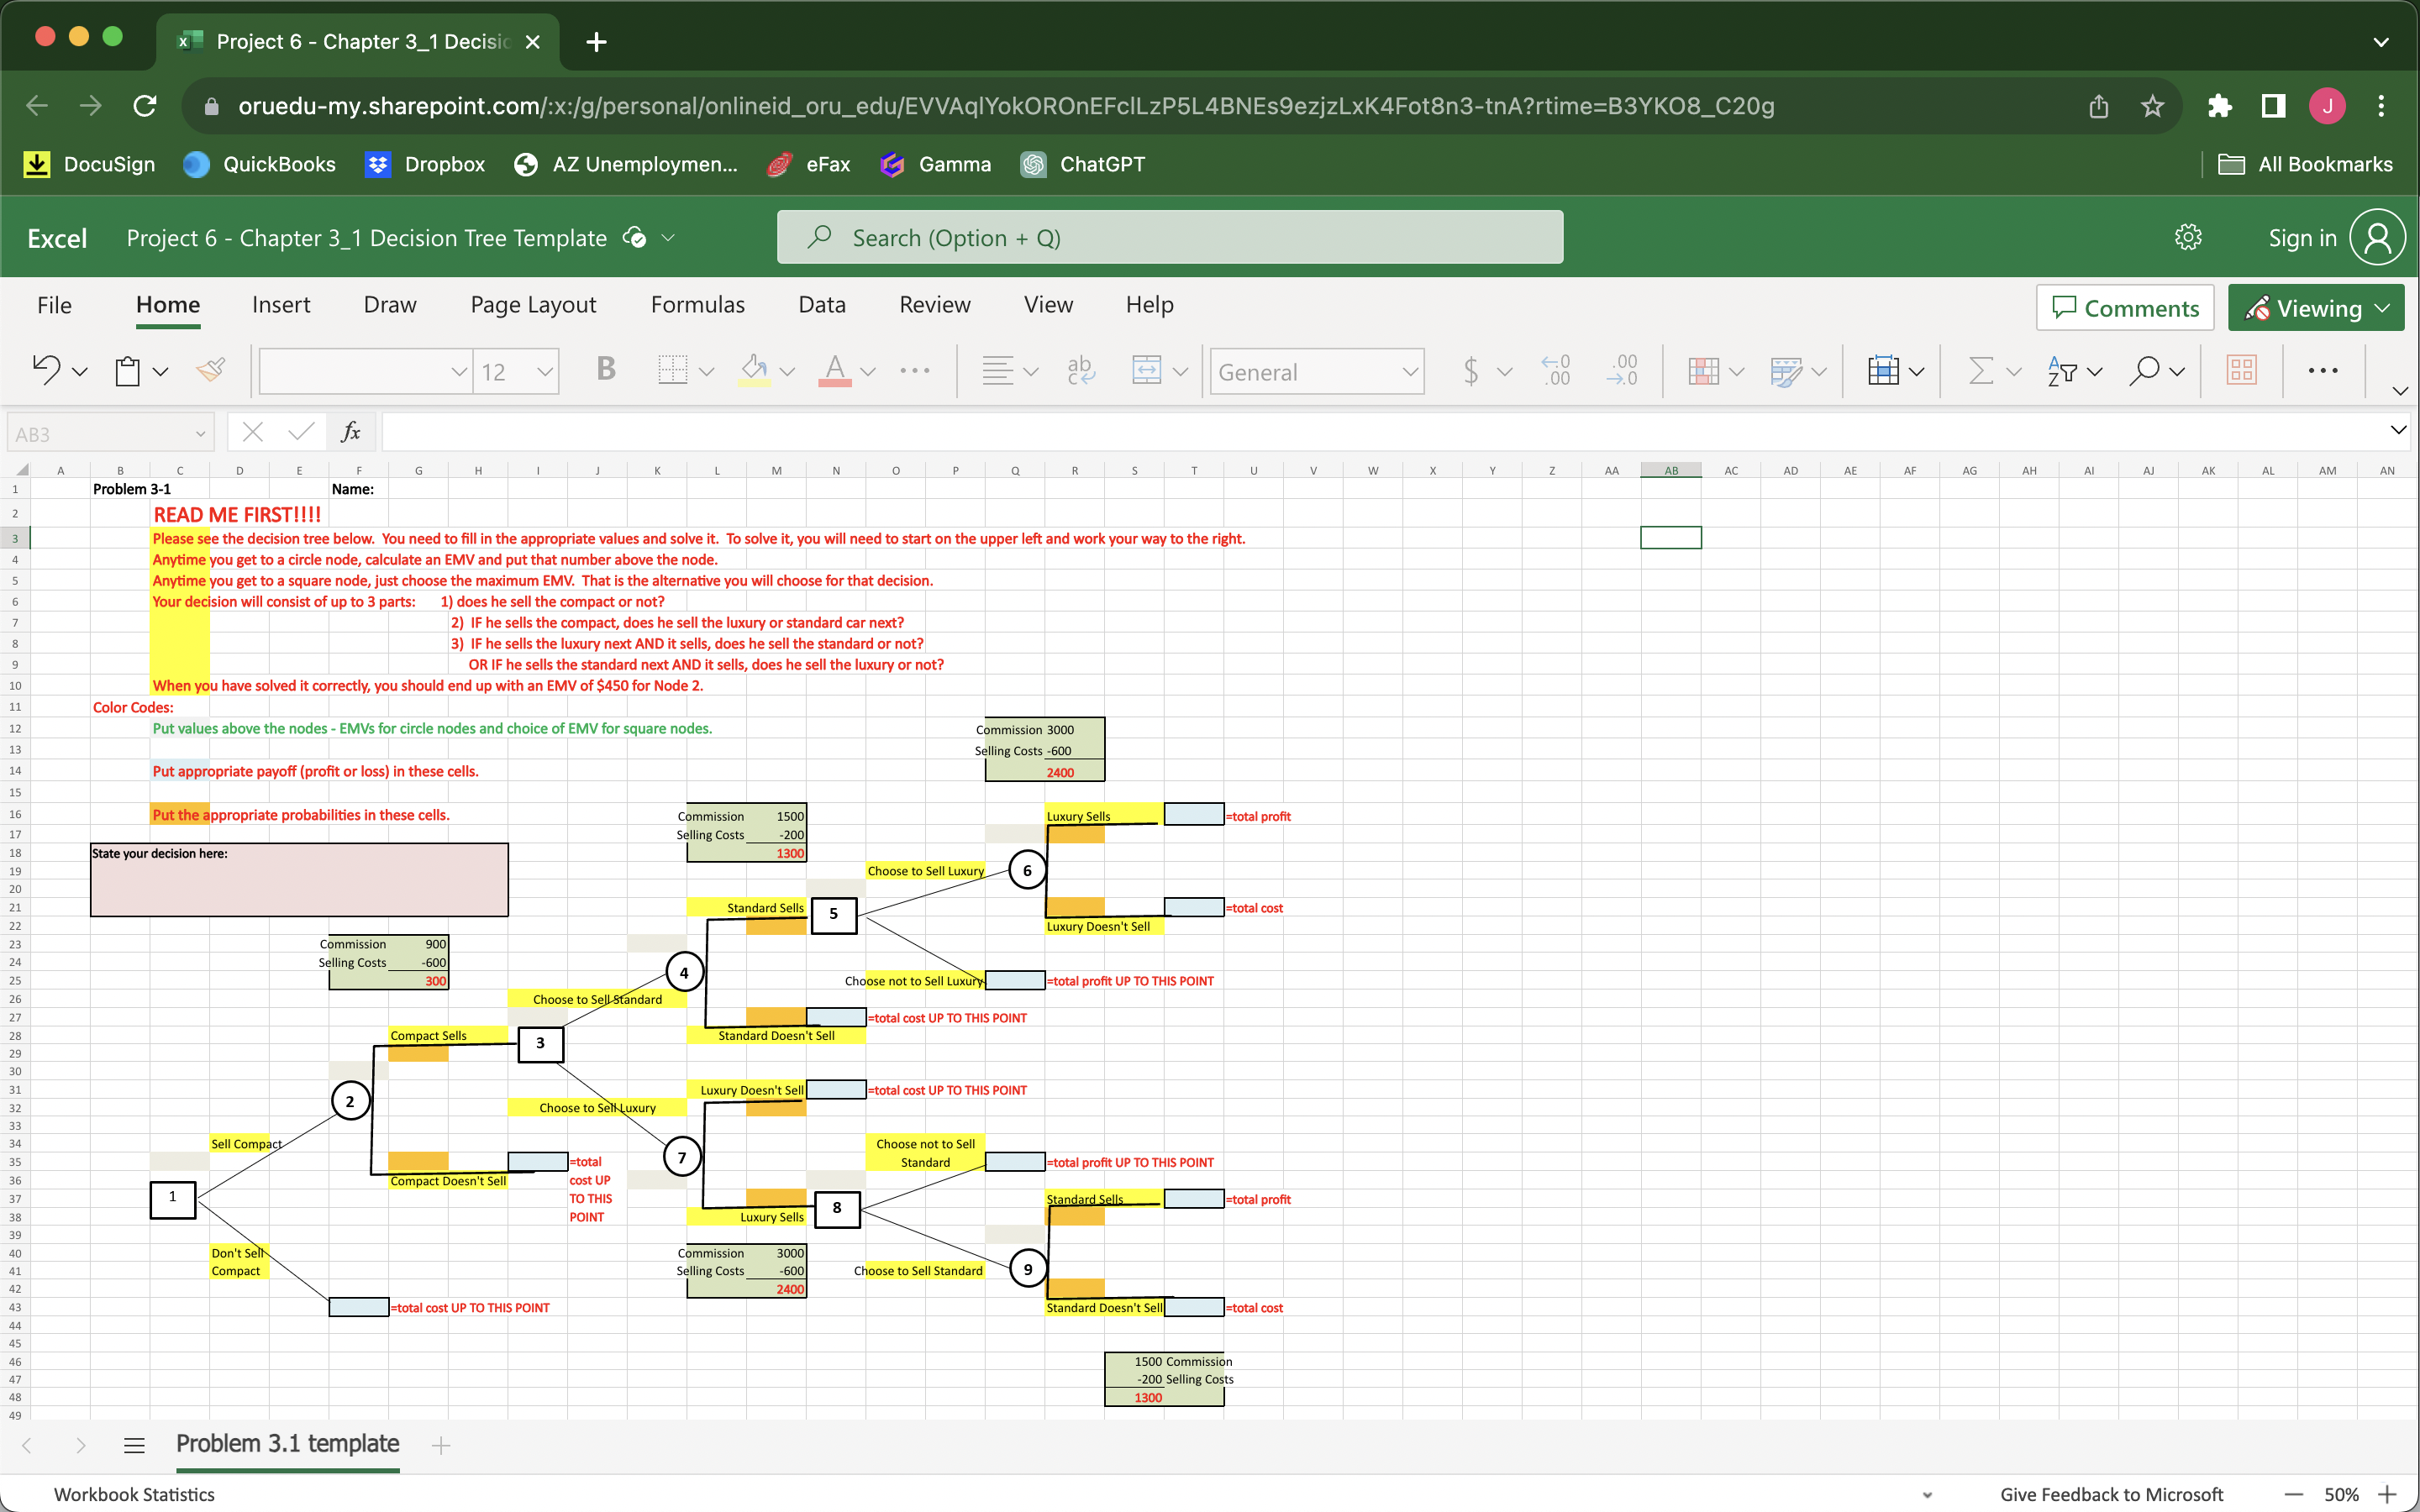Open the Formulas ribbon tab
2420x1512 pixels.
click(697, 305)
